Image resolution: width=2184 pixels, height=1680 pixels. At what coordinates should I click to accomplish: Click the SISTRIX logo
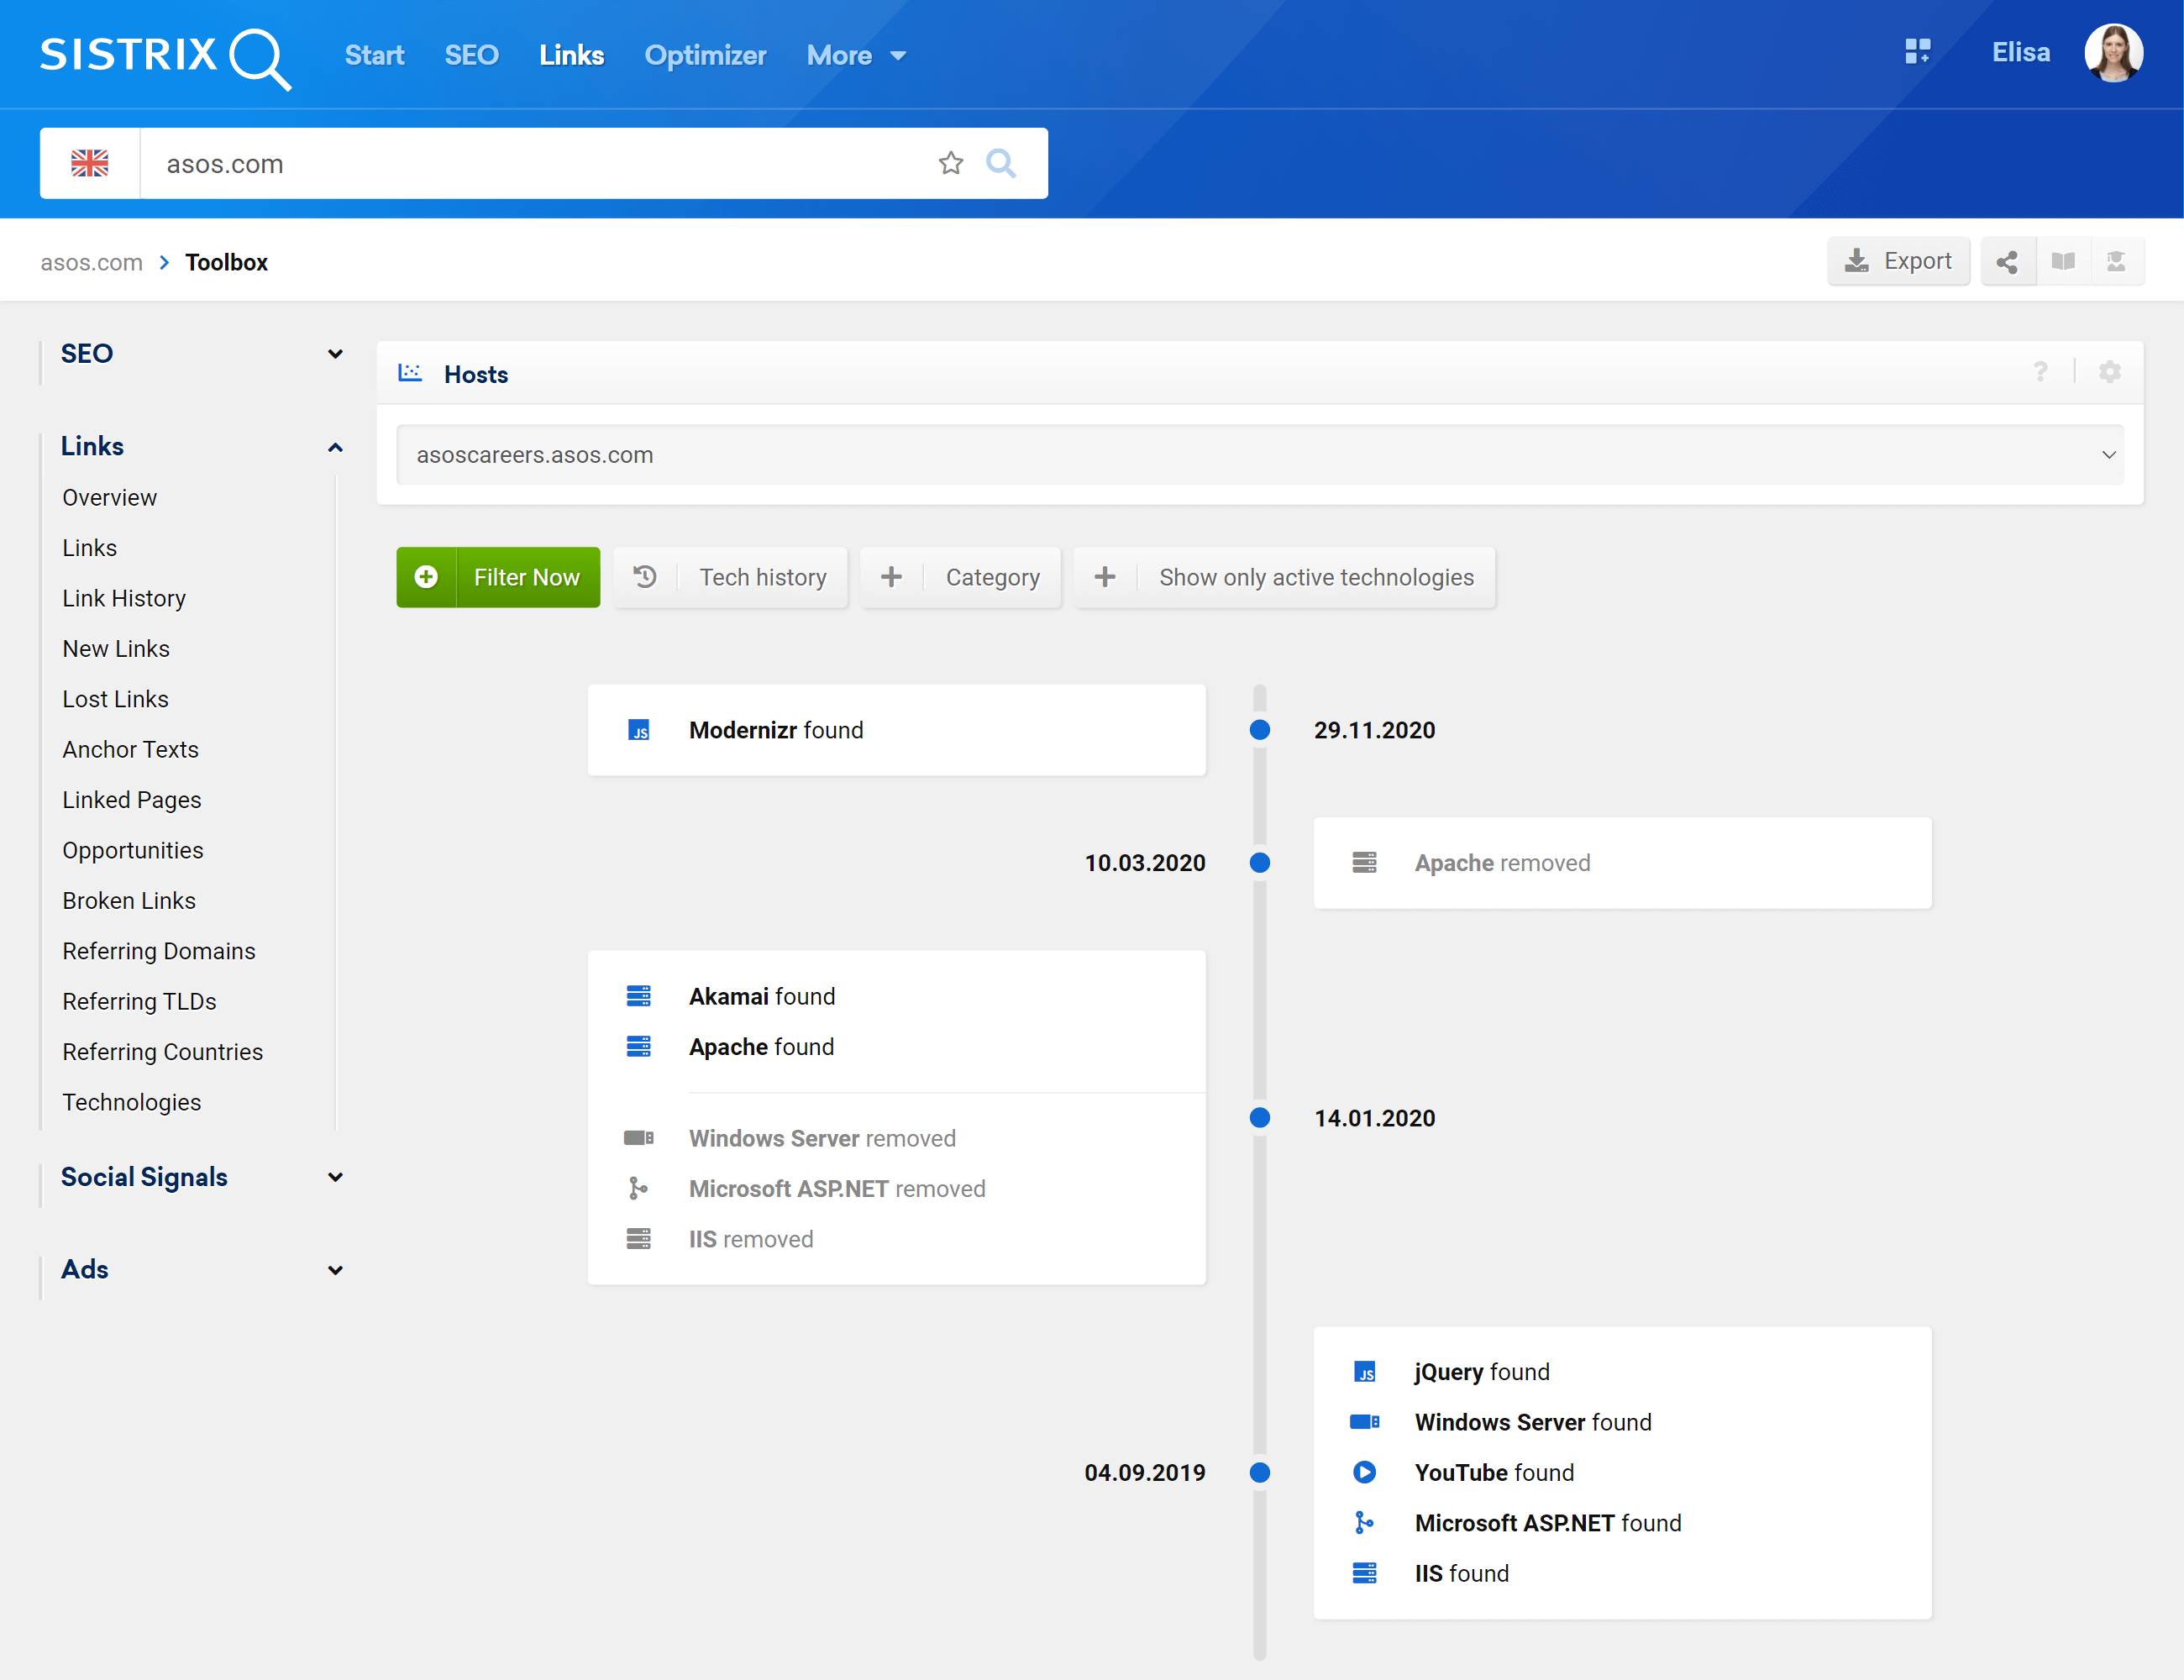pos(166,57)
